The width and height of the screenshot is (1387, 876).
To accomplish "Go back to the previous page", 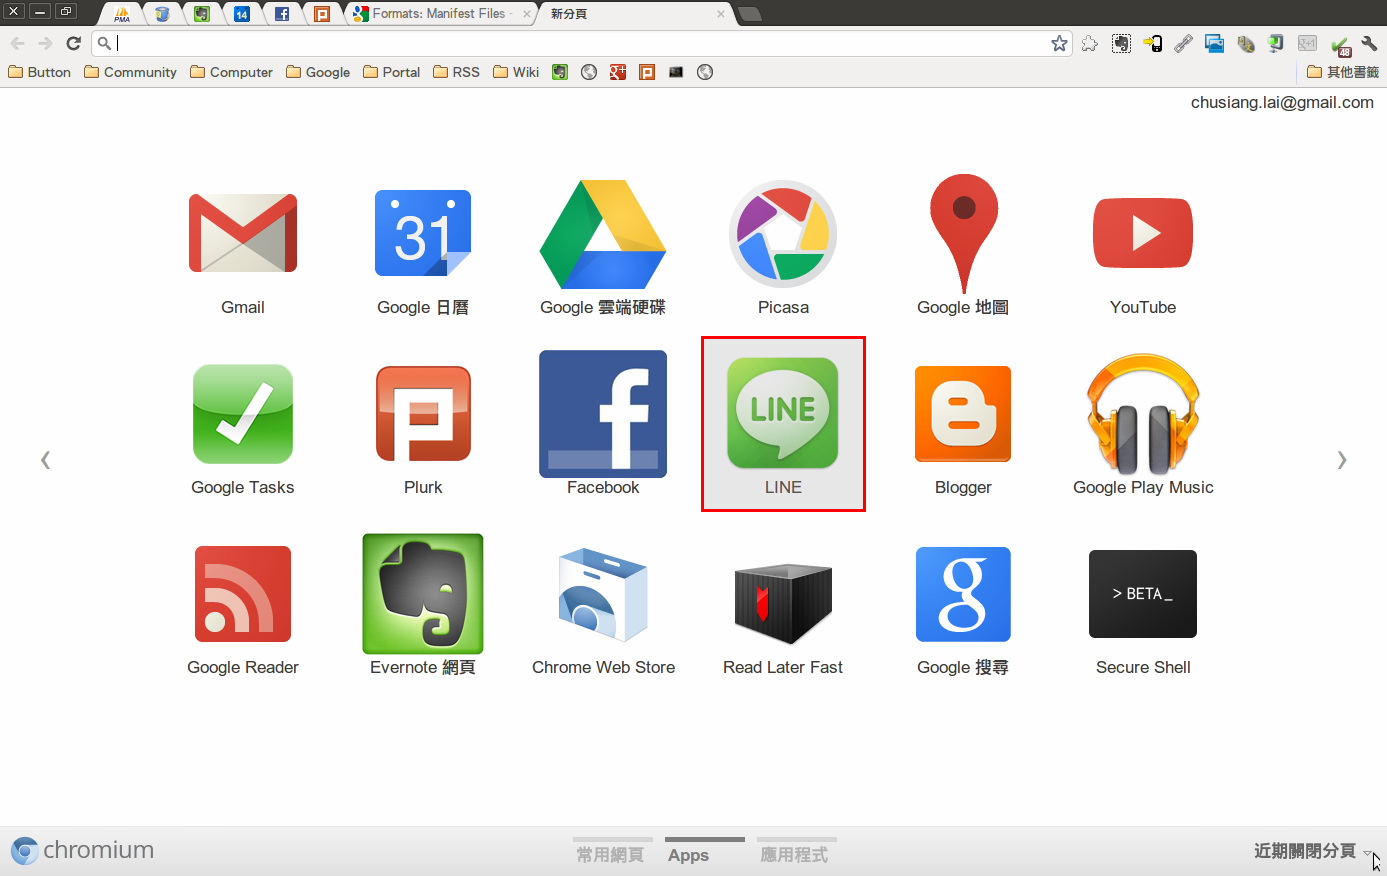I will click(17, 43).
